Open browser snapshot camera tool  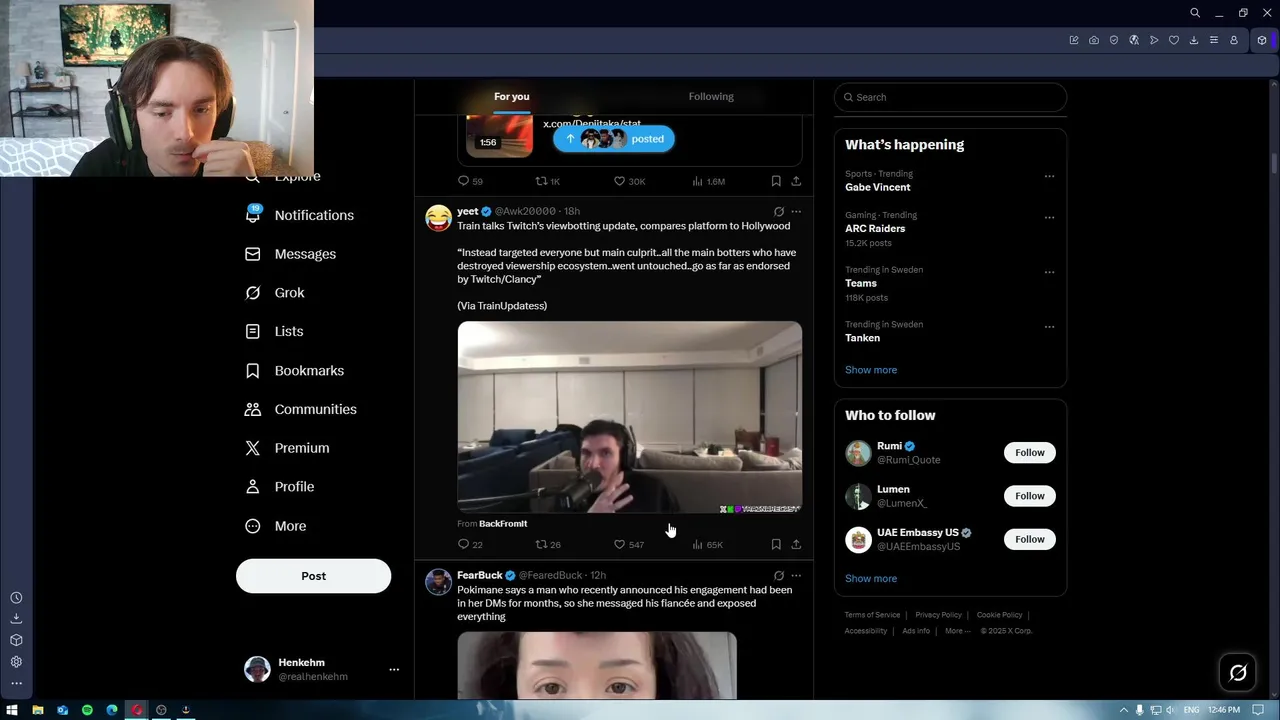click(x=1094, y=40)
